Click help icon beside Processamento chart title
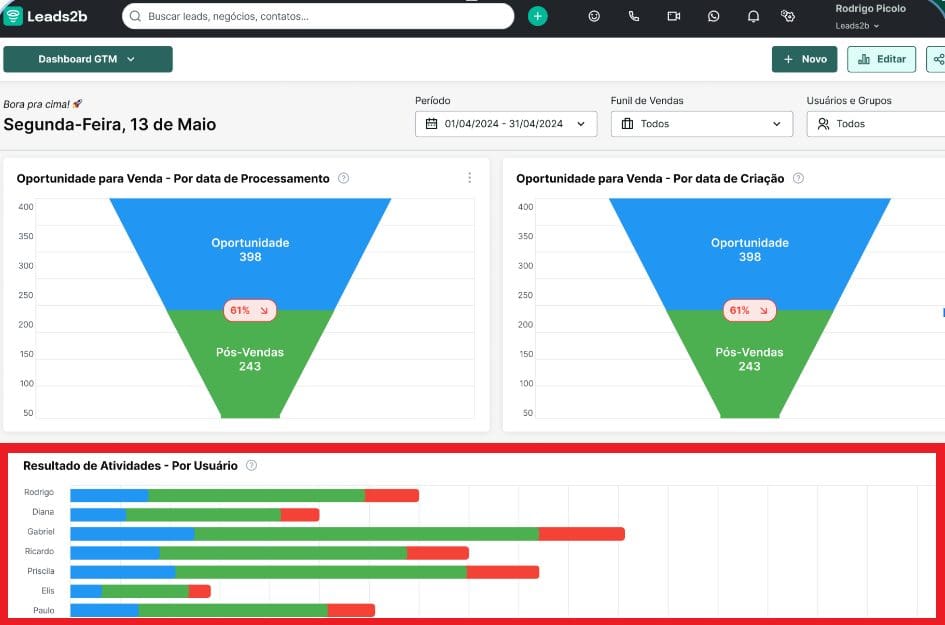The image size is (945, 625). coord(344,178)
